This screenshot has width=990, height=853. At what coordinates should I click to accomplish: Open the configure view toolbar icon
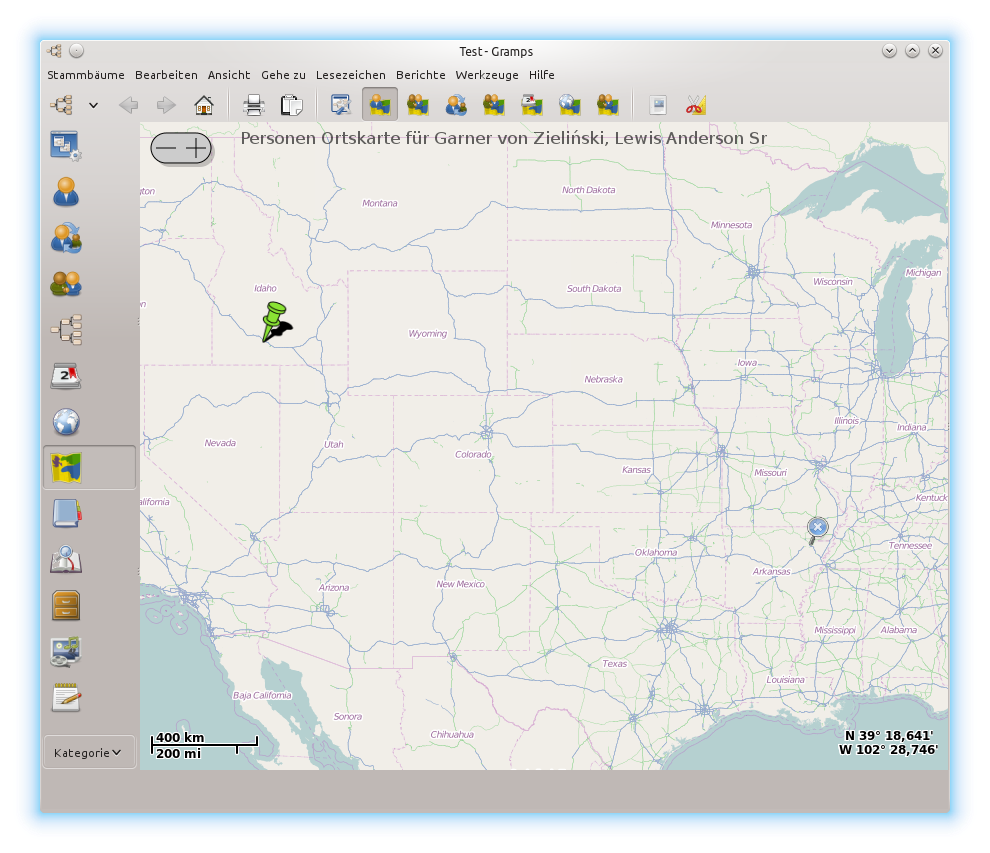tap(342, 105)
